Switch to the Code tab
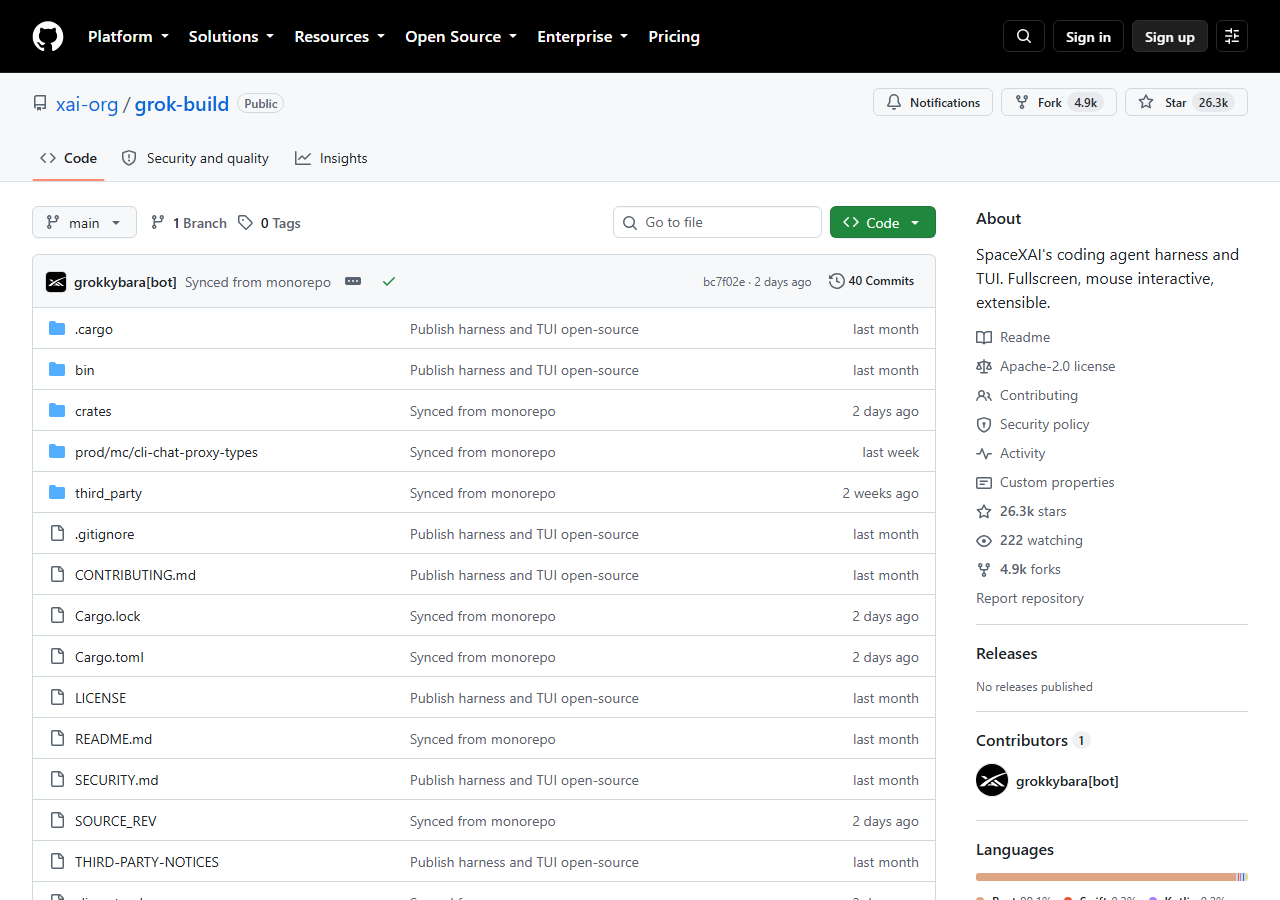This screenshot has height=900, width=1280. 68,158
